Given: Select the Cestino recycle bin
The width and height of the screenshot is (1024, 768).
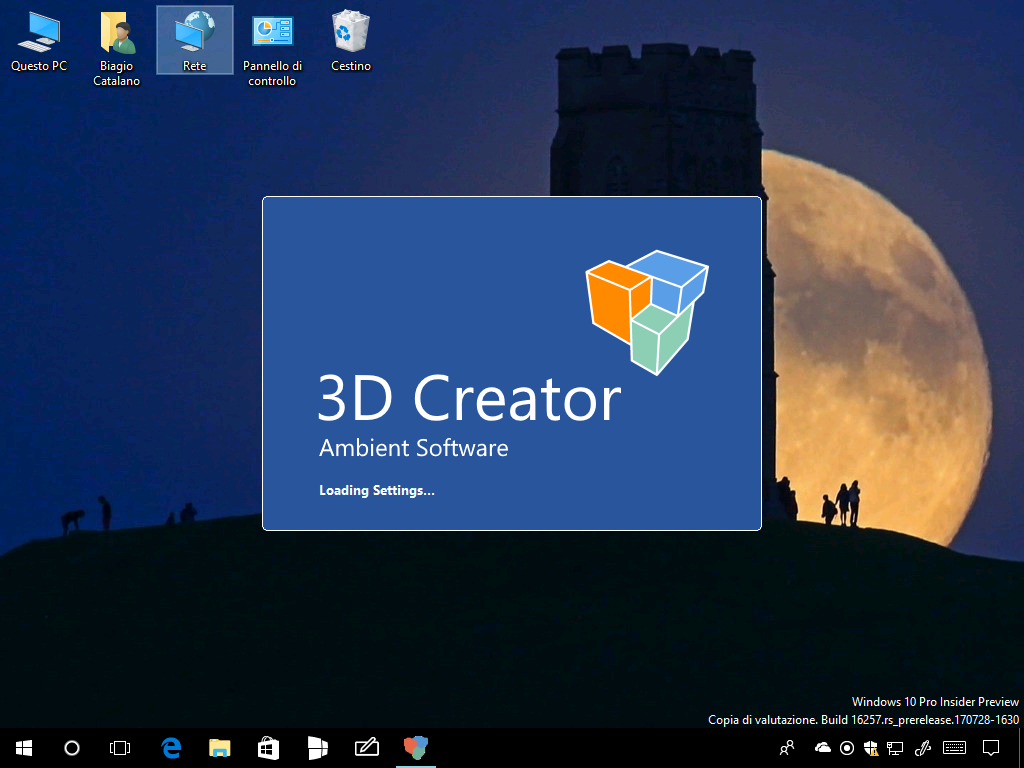Looking at the screenshot, I should point(351,40).
